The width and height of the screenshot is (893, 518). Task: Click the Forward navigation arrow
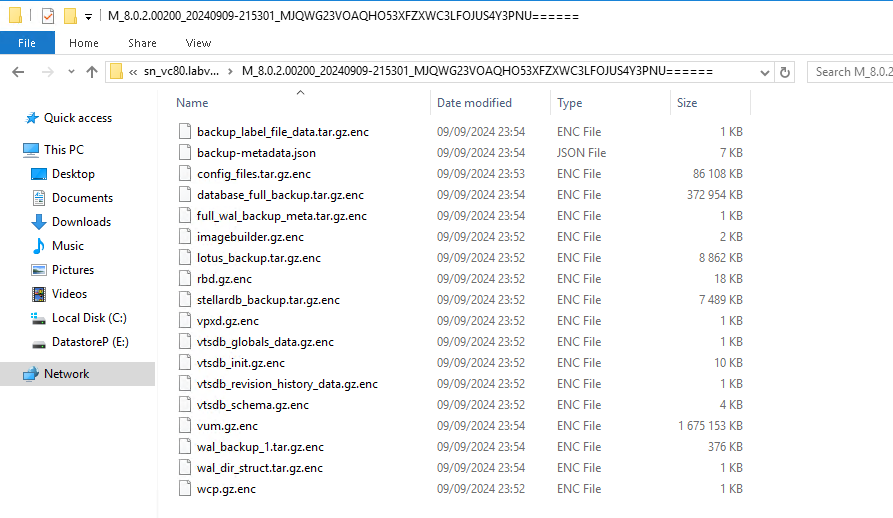click(x=48, y=72)
